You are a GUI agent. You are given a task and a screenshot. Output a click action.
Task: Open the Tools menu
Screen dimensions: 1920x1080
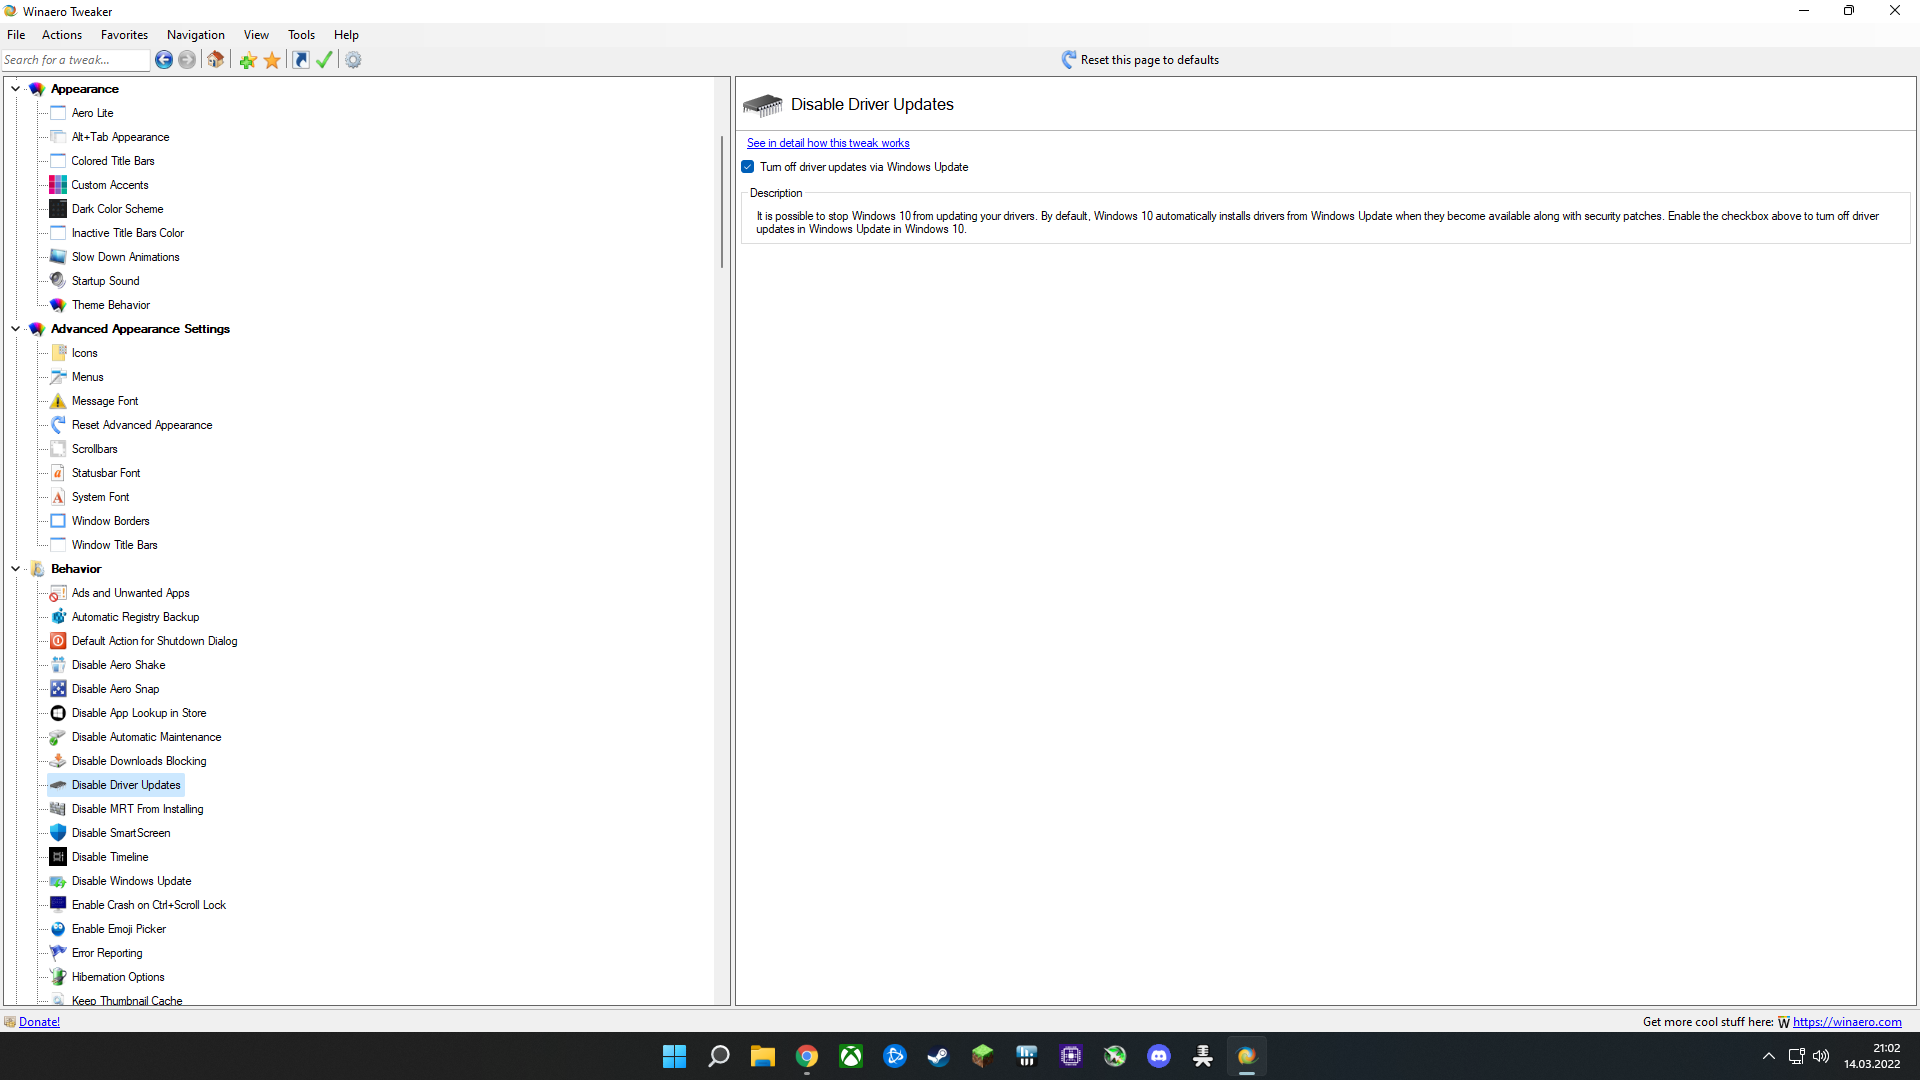(x=301, y=35)
